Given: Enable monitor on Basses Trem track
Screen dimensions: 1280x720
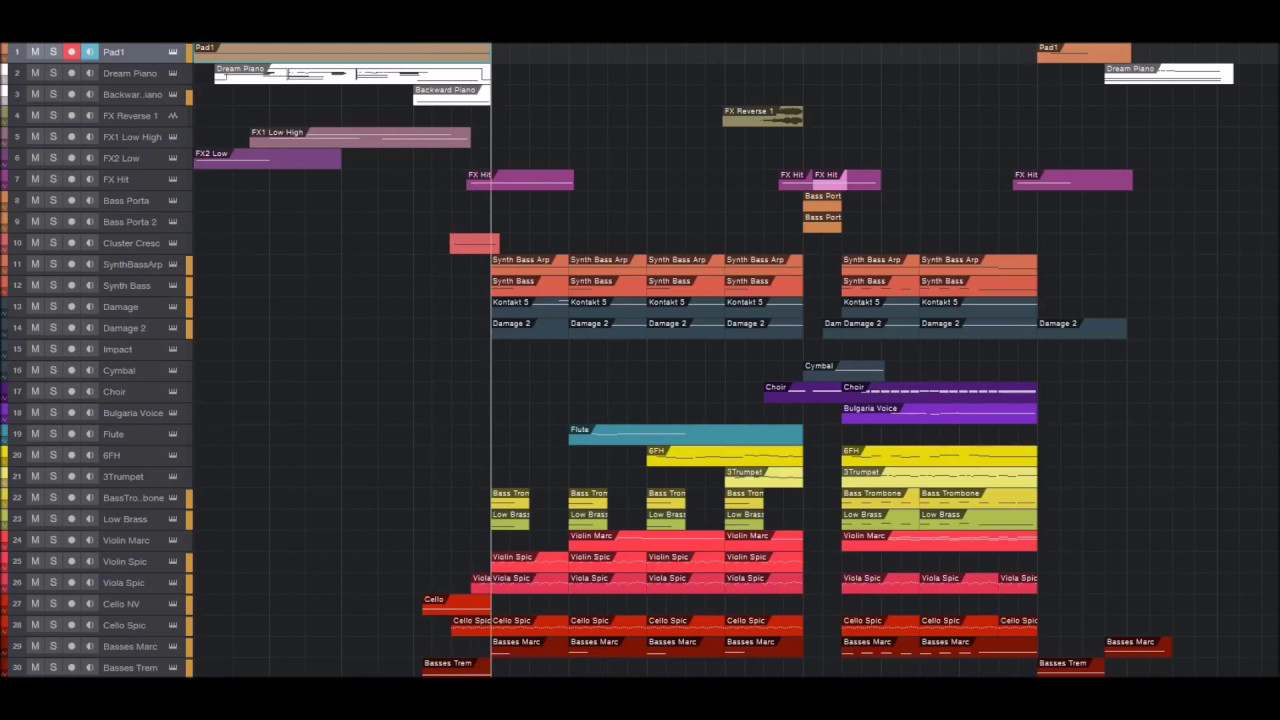Looking at the screenshot, I should click(x=90, y=667).
